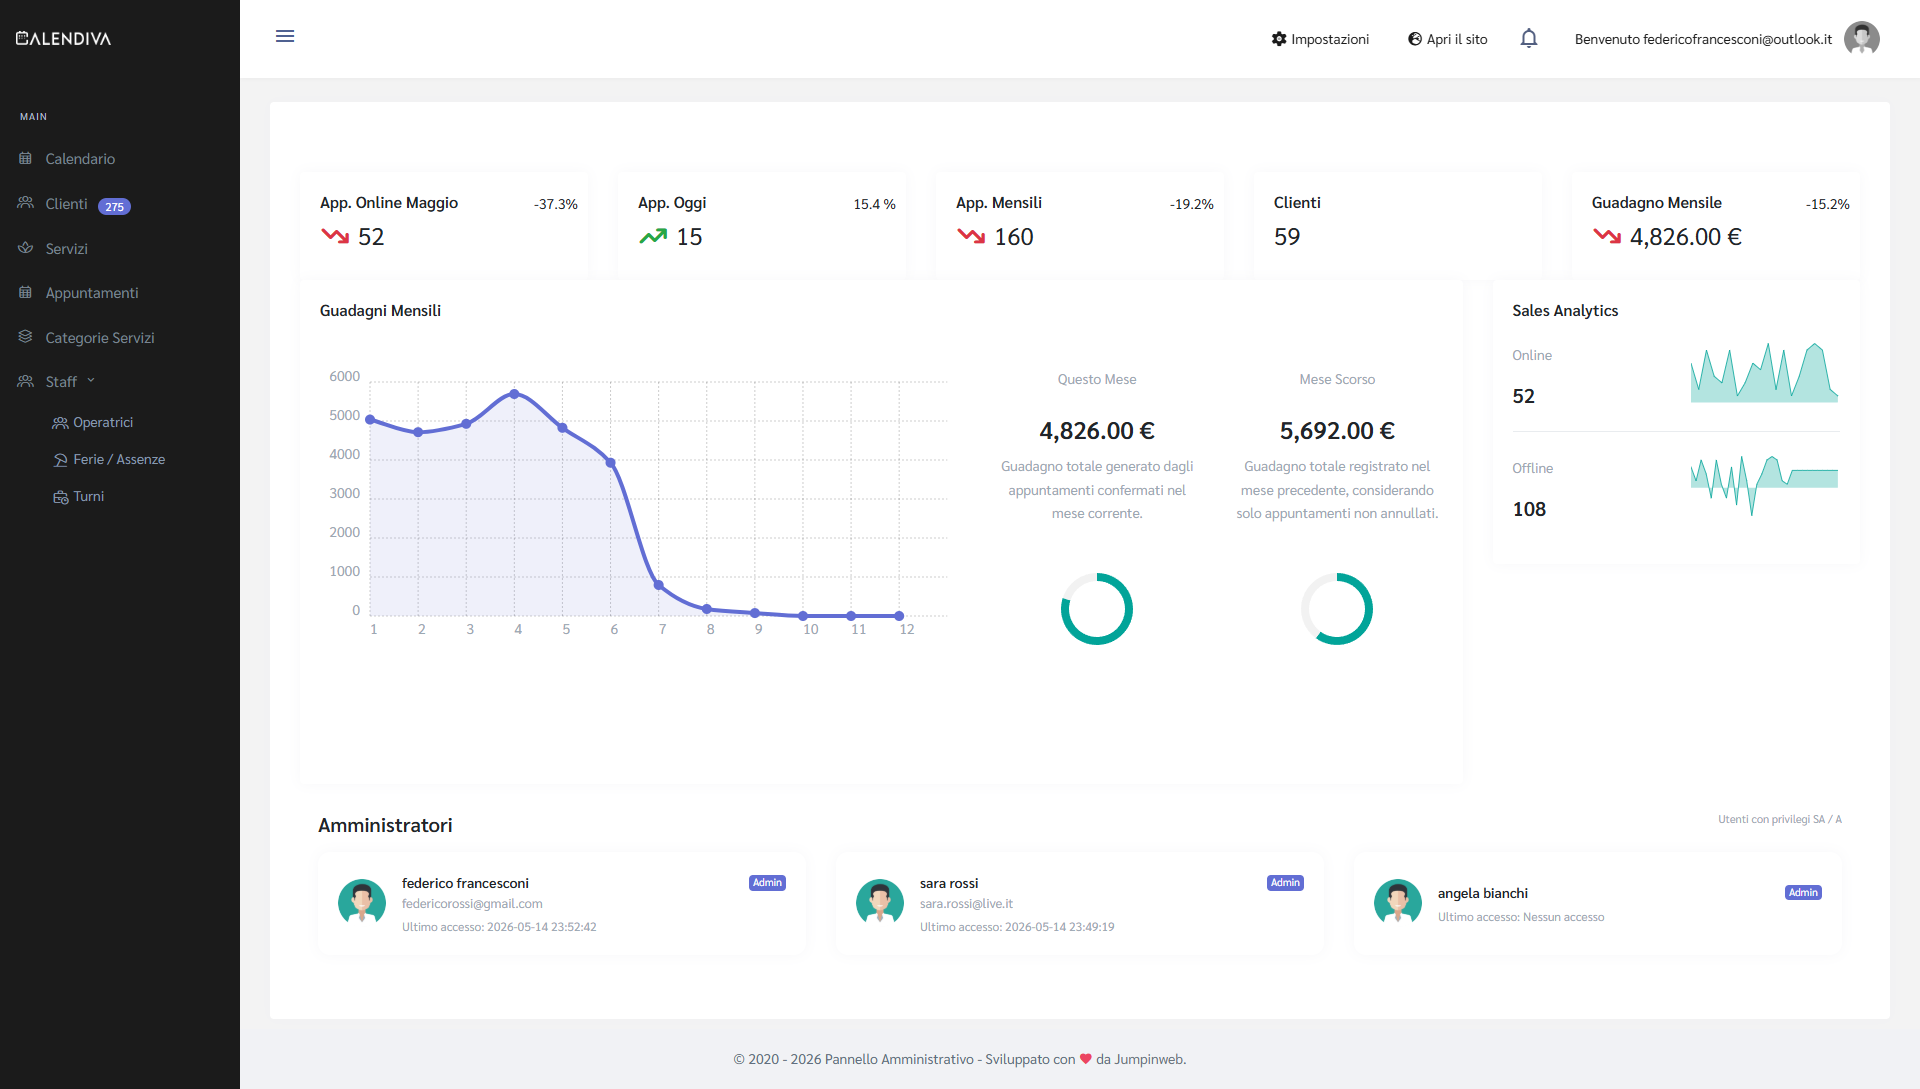Image resolution: width=1920 pixels, height=1089 pixels.
Task: Click month 12 data point on chart
Action: click(899, 616)
